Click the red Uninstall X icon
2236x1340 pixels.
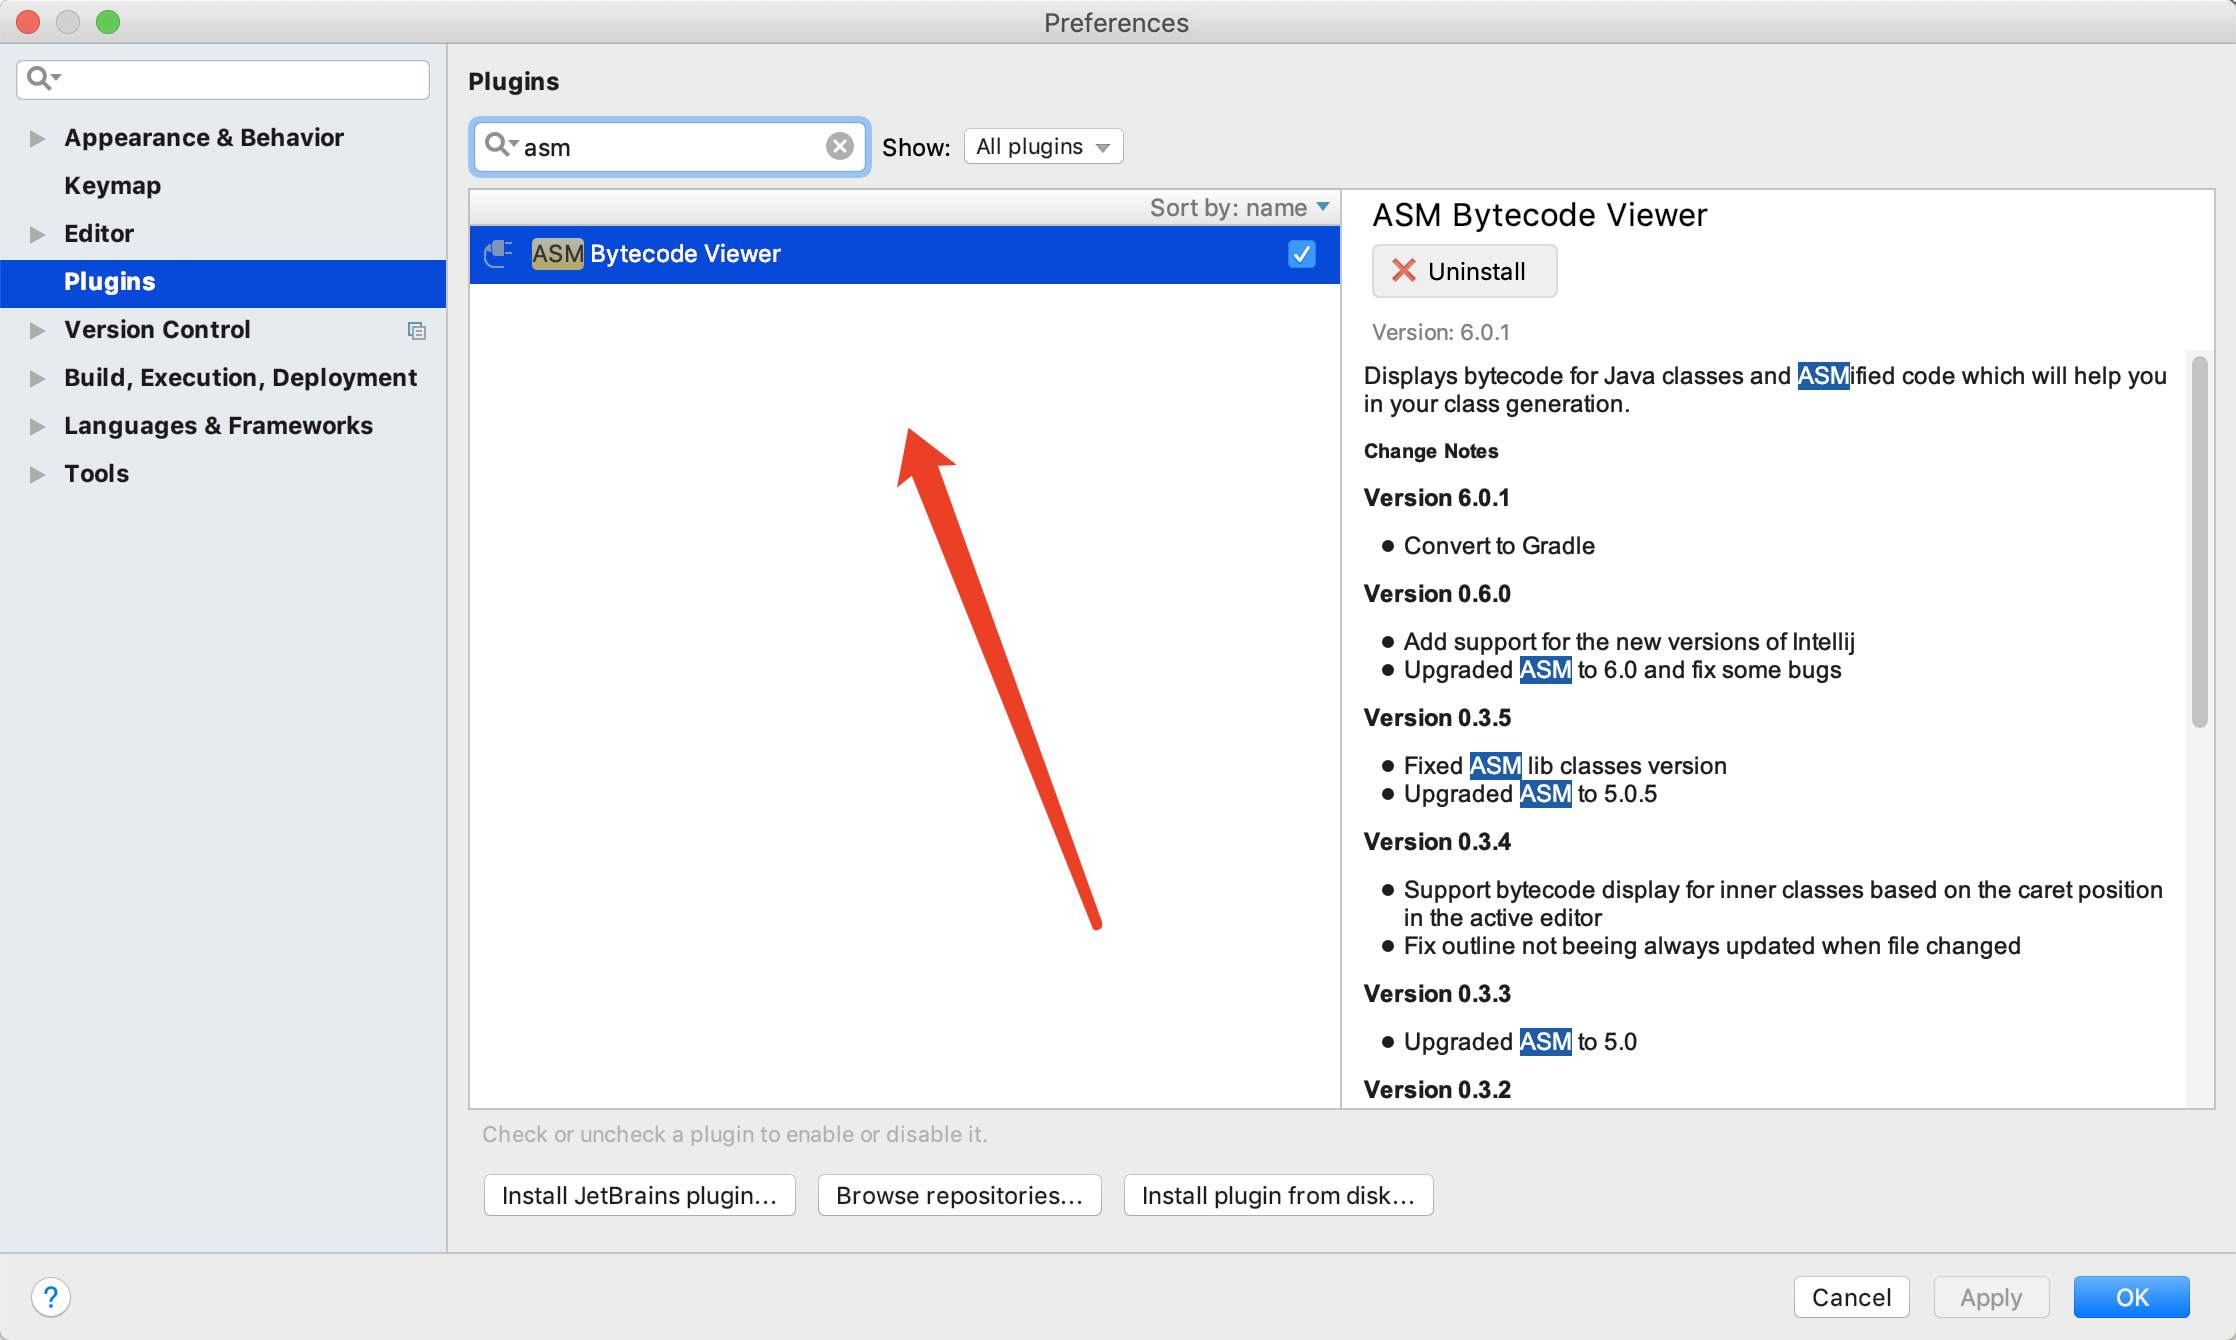pos(1403,271)
